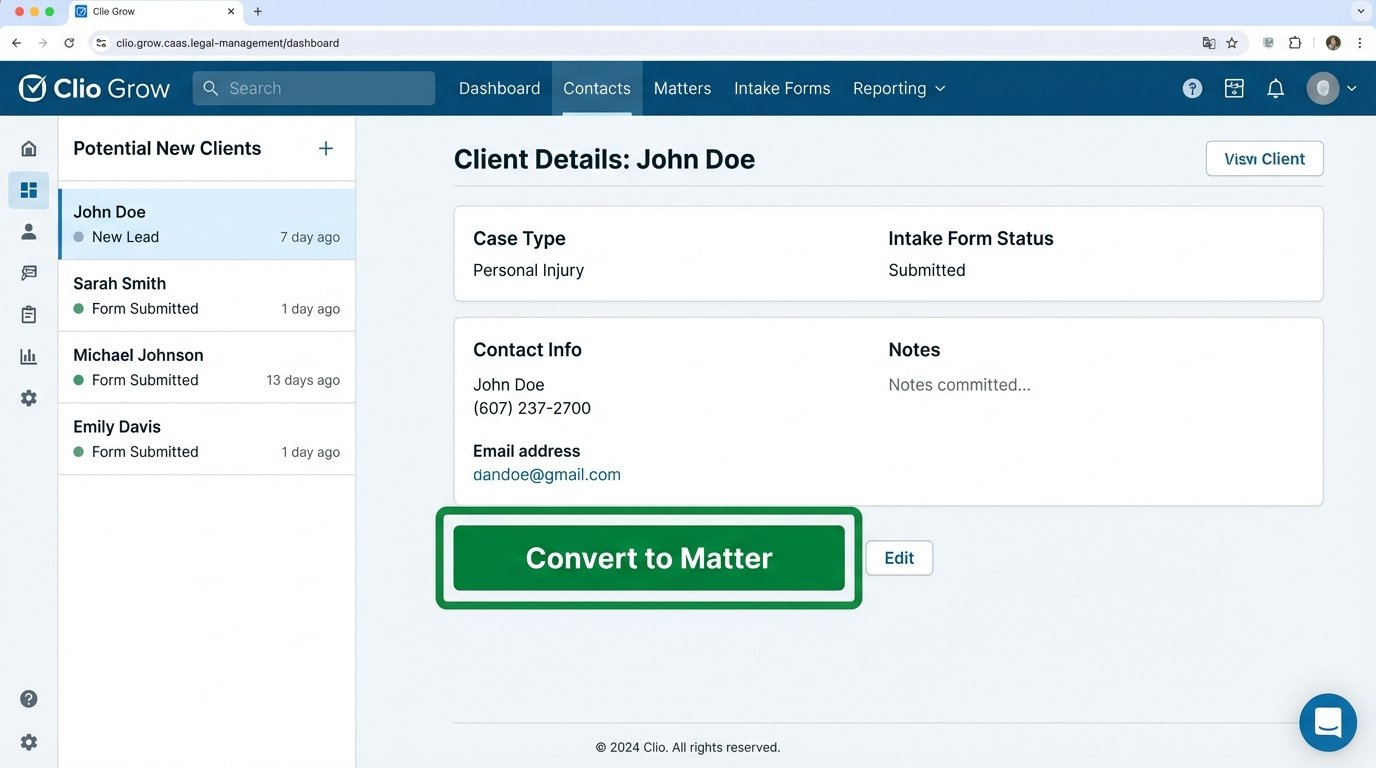Go to the Intake Forms menu item
Image resolution: width=1376 pixels, height=768 pixels.
pos(781,88)
